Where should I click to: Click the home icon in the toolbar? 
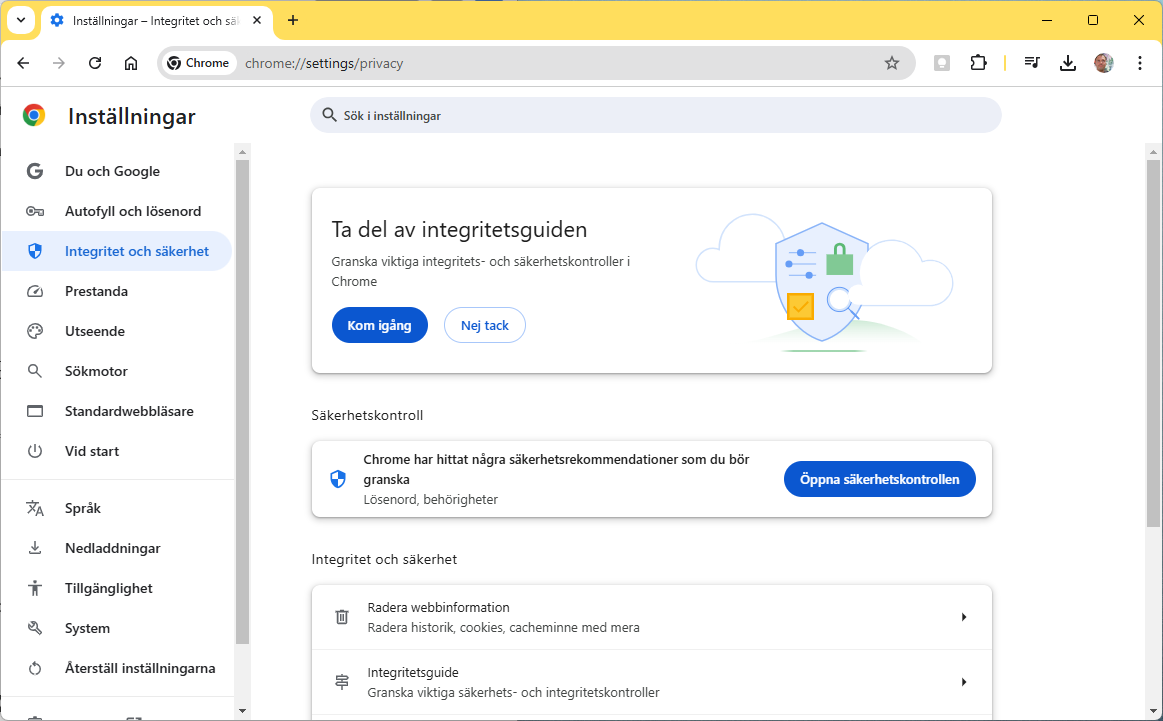click(131, 62)
